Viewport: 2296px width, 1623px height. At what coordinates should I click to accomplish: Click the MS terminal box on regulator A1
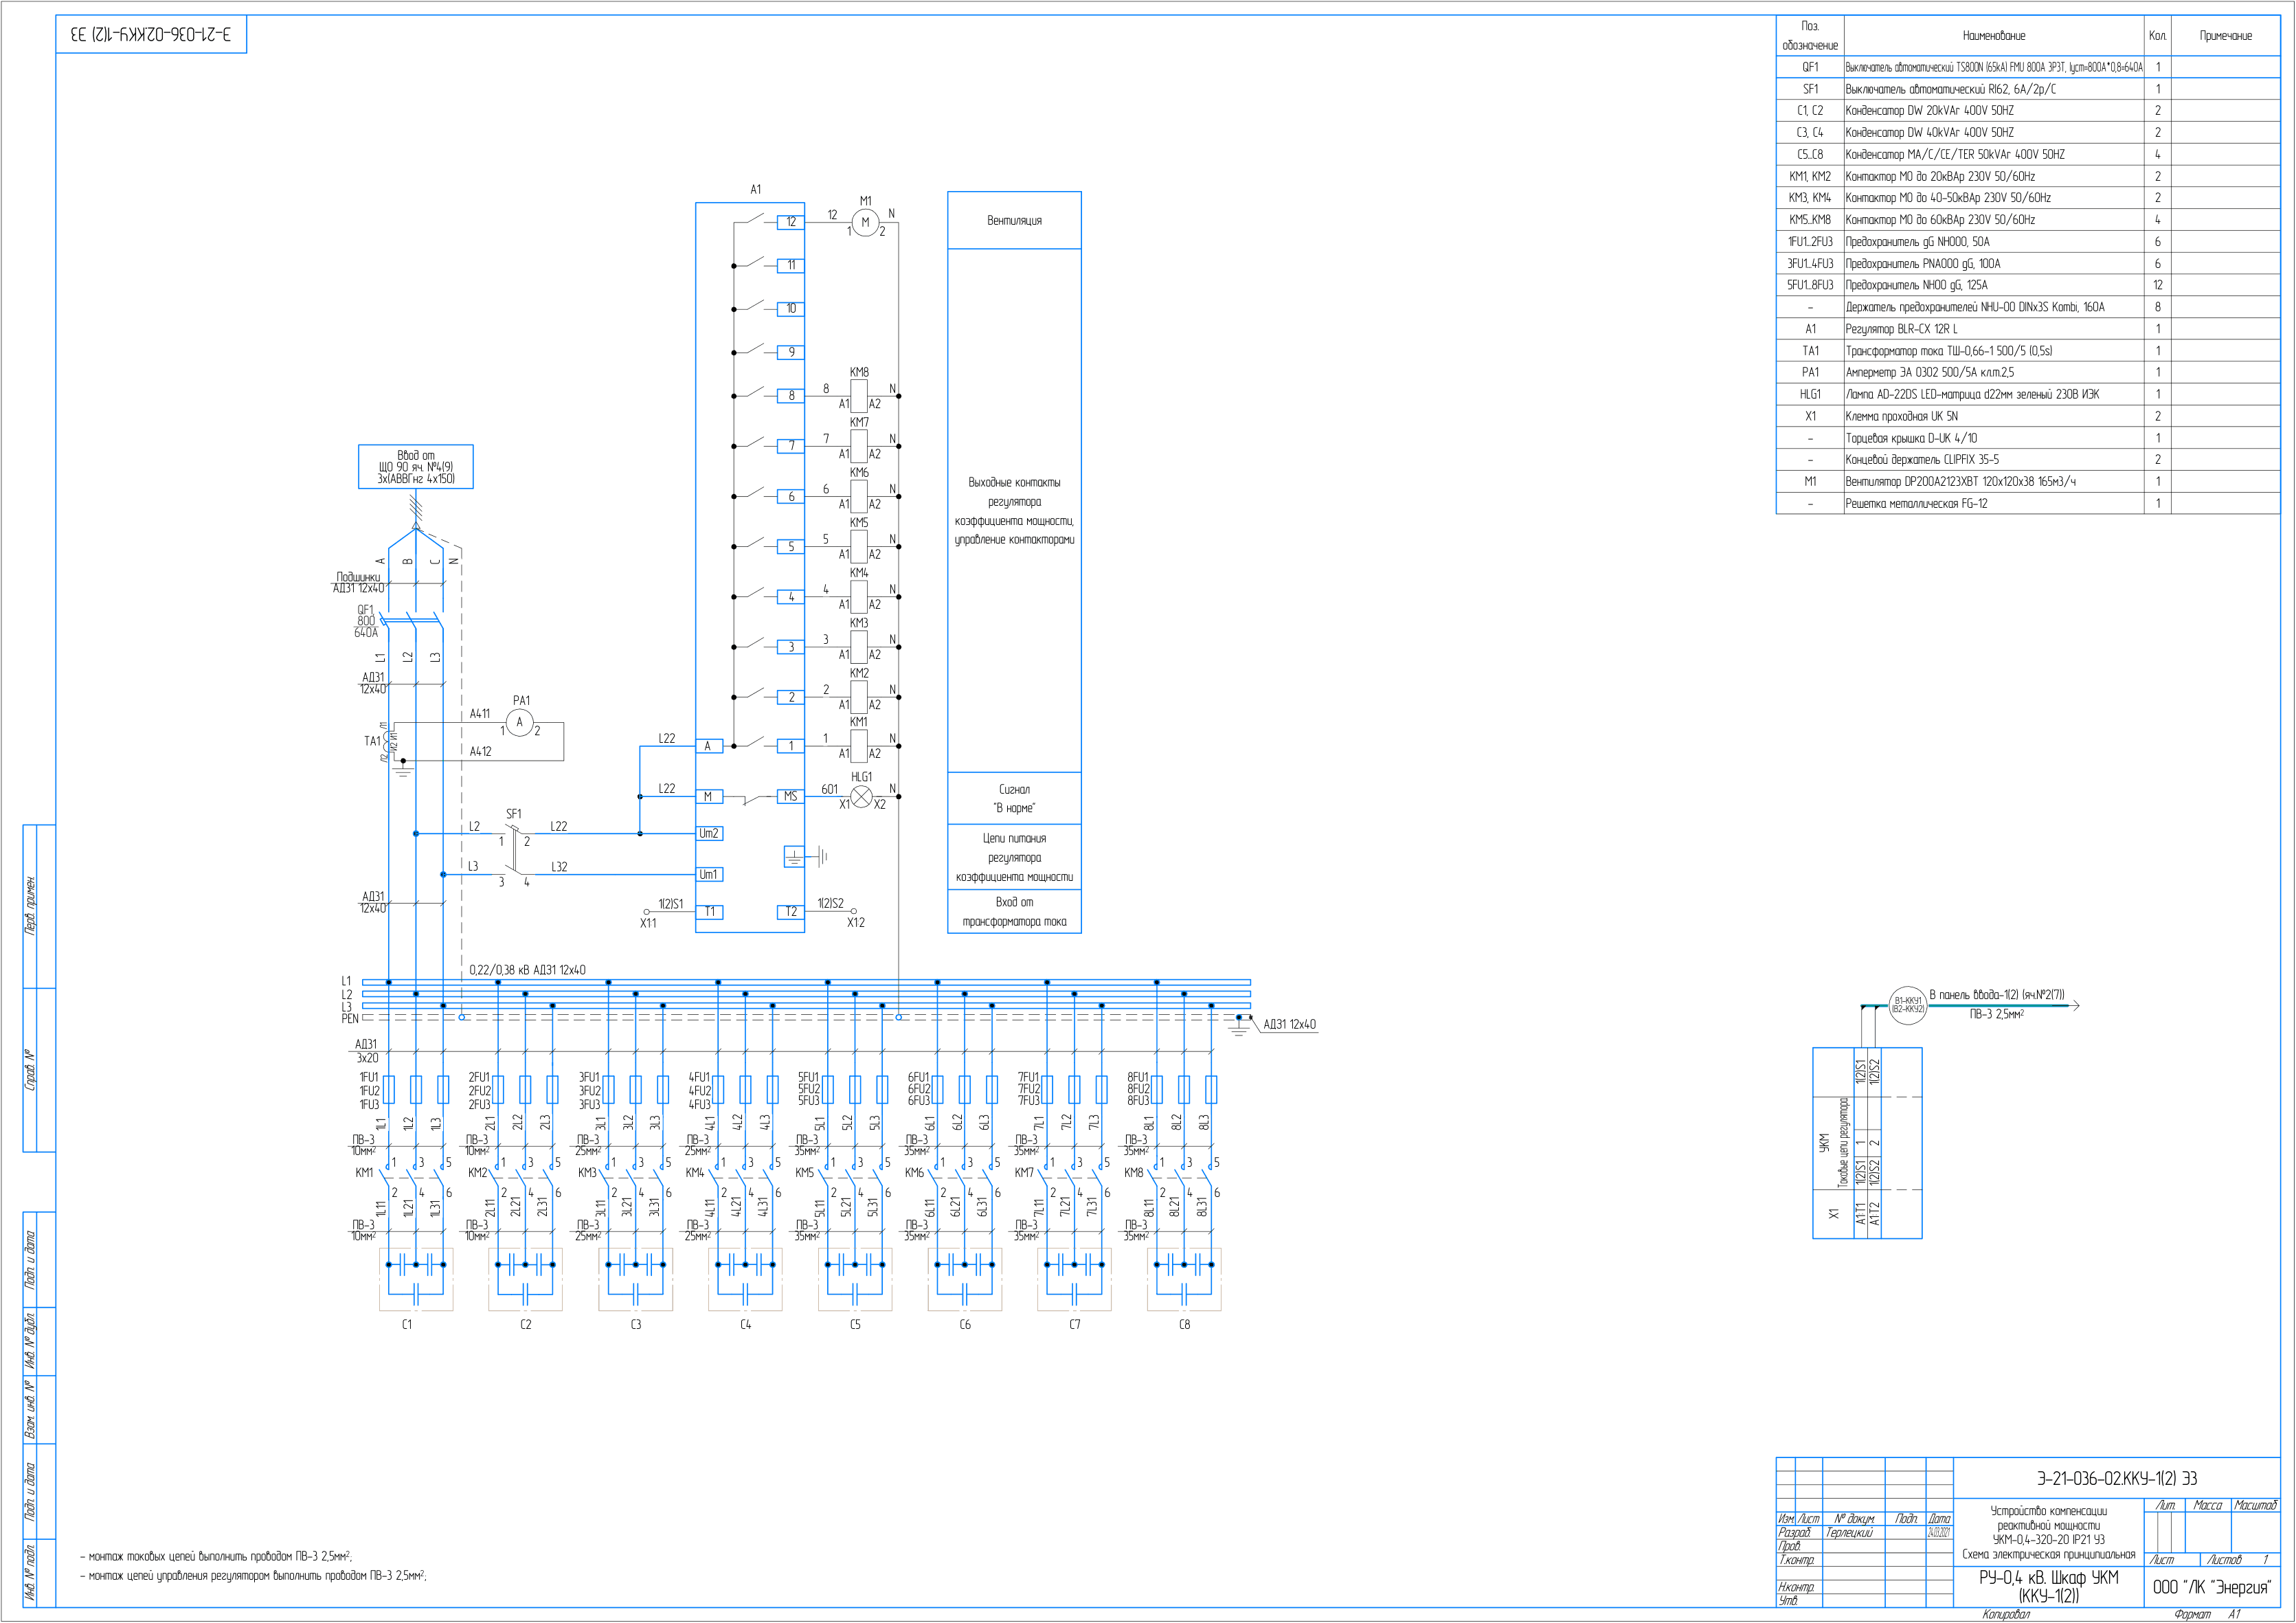(791, 797)
